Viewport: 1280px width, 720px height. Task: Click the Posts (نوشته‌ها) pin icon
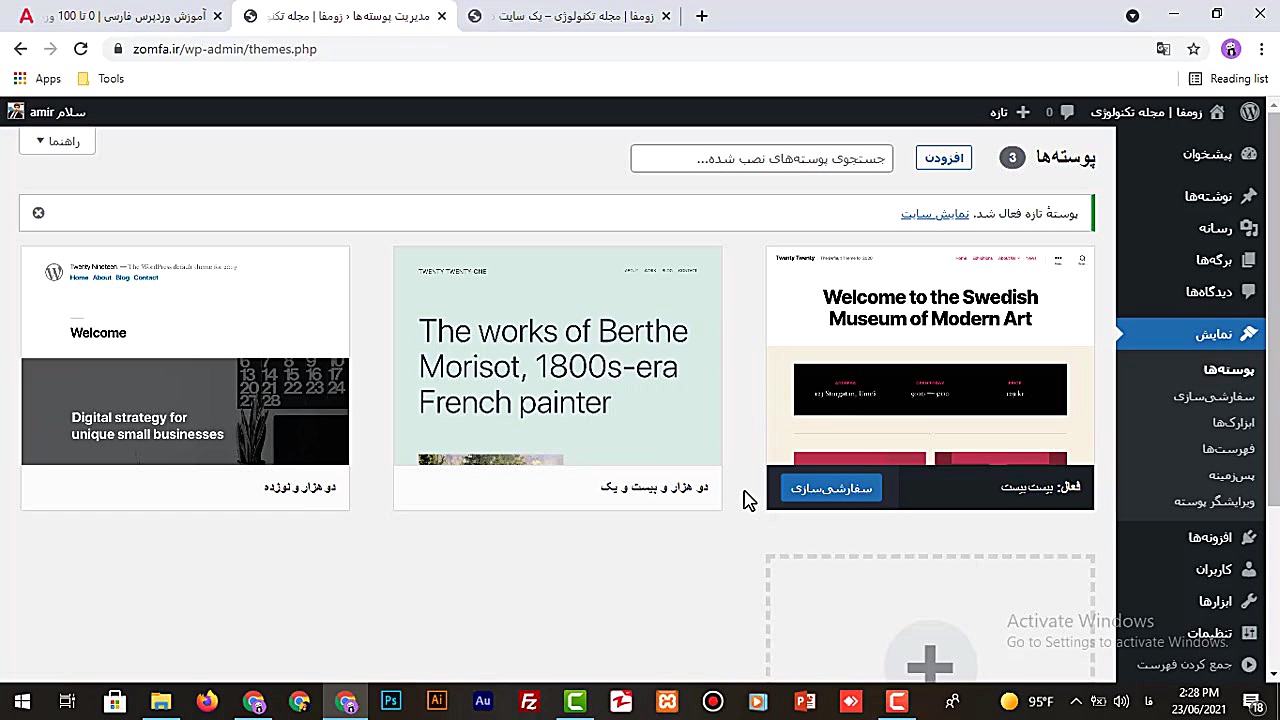tap(1248, 196)
